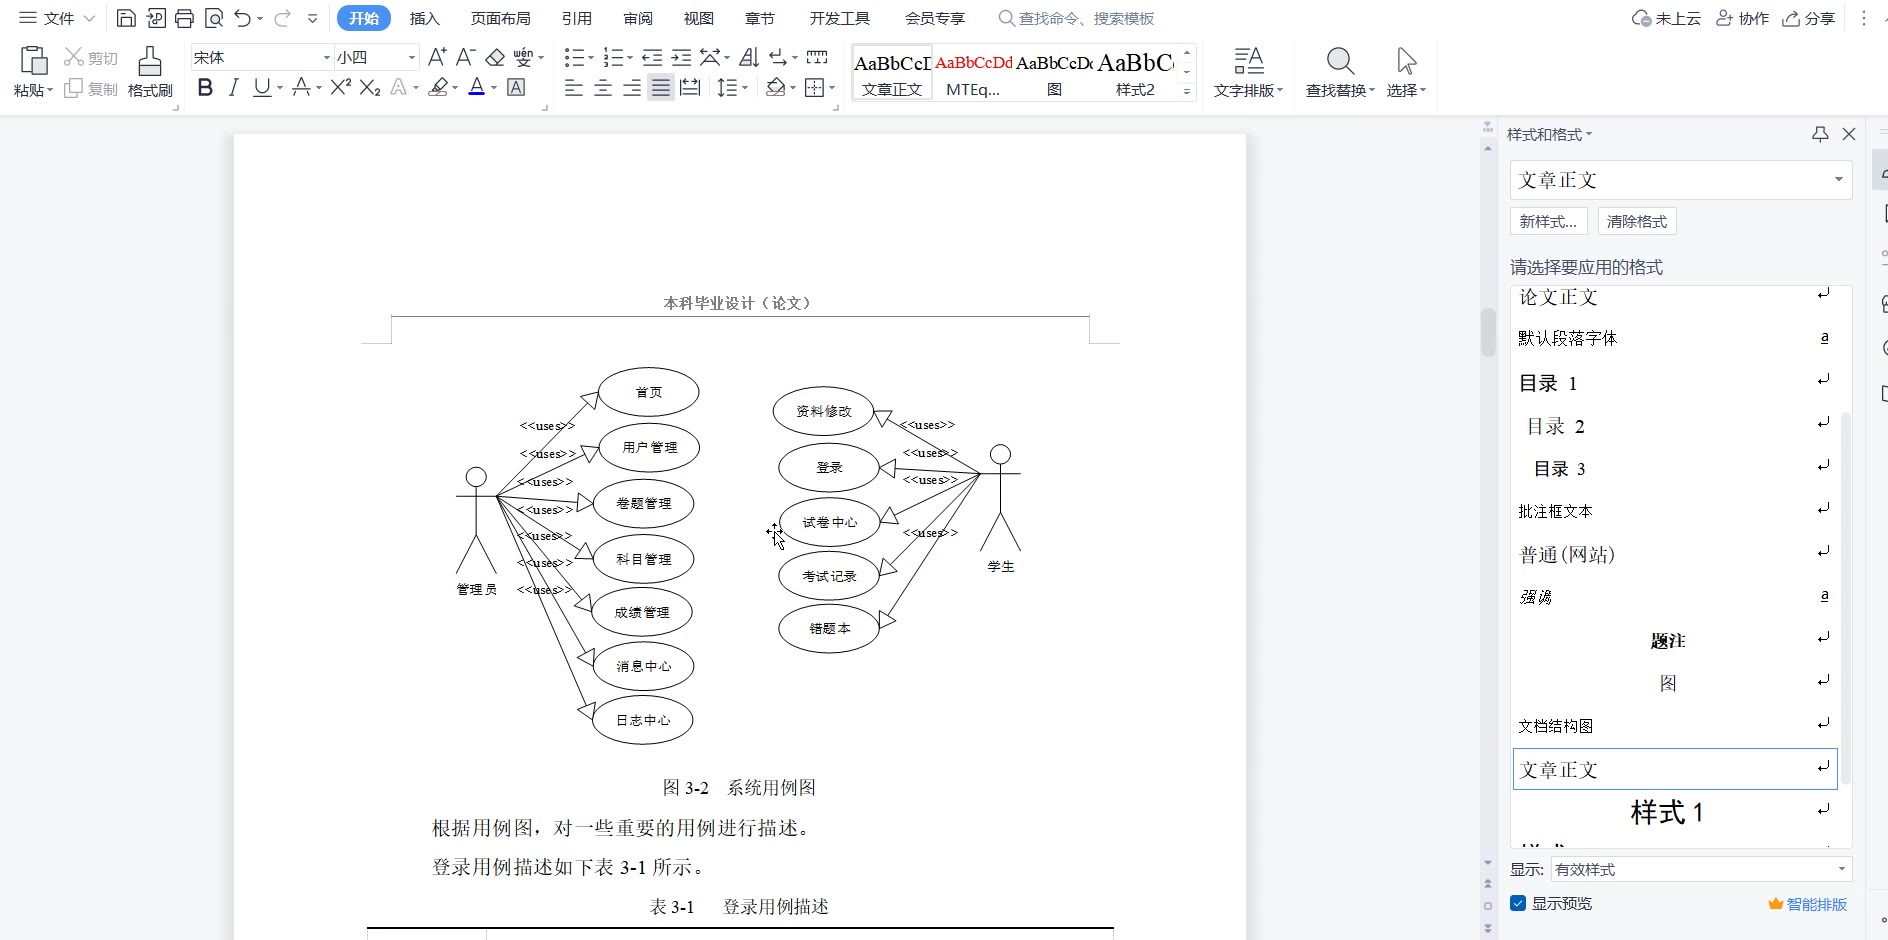Open Find and Replace tool
This screenshot has width=1888, height=940.
point(1340,72)
